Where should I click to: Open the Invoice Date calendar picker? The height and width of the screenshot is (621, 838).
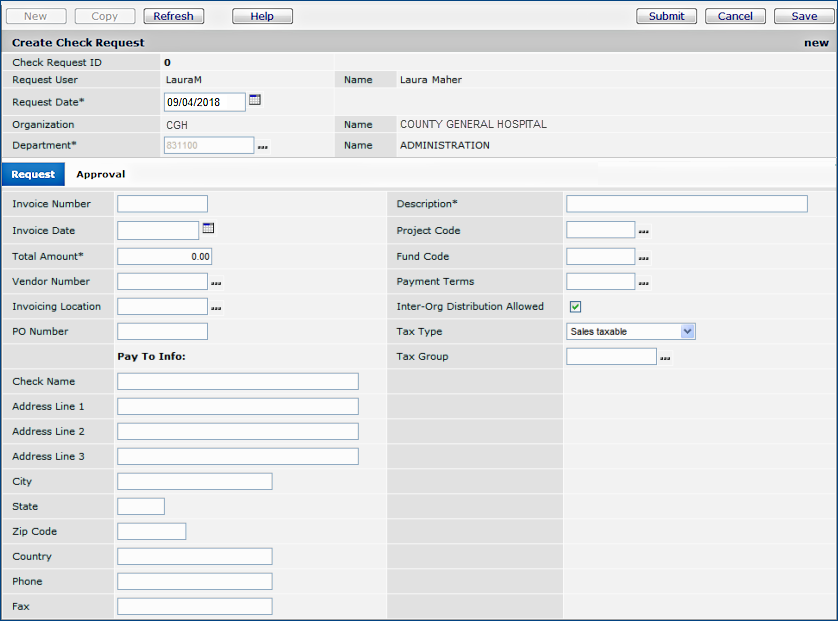tap(208, 229)
